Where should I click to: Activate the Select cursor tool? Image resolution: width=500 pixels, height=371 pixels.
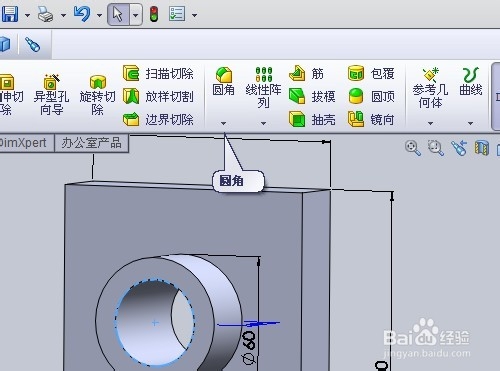[x=118, y=15]
